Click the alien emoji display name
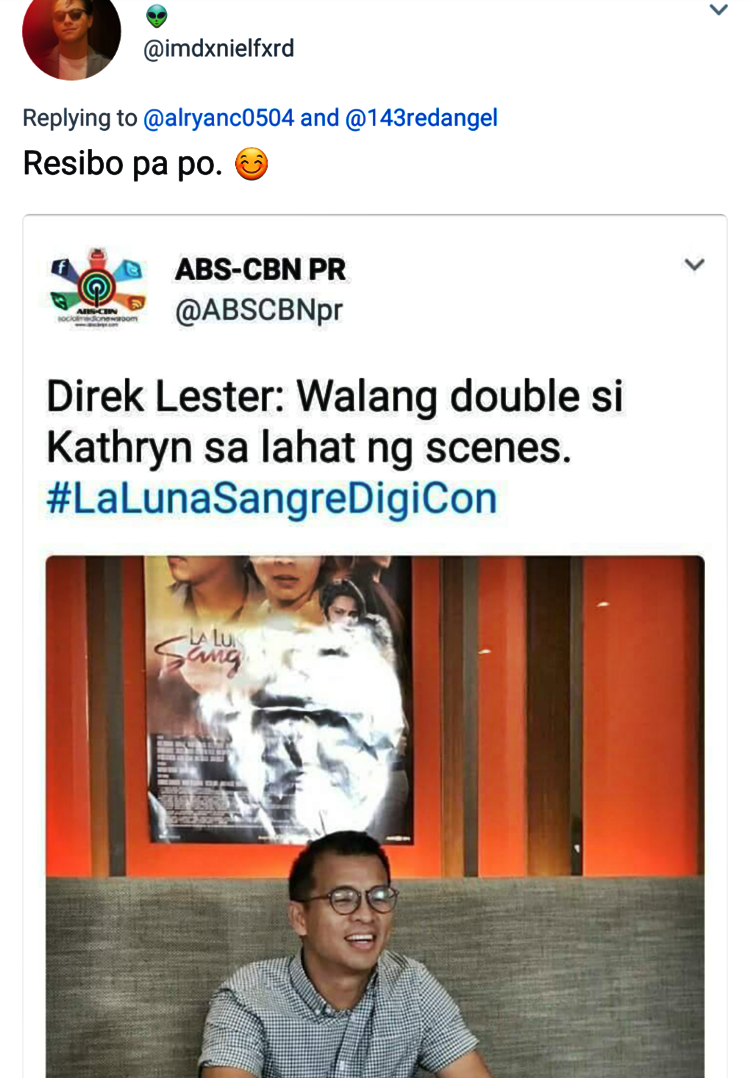750x1078 pixels. coord(157,16)
